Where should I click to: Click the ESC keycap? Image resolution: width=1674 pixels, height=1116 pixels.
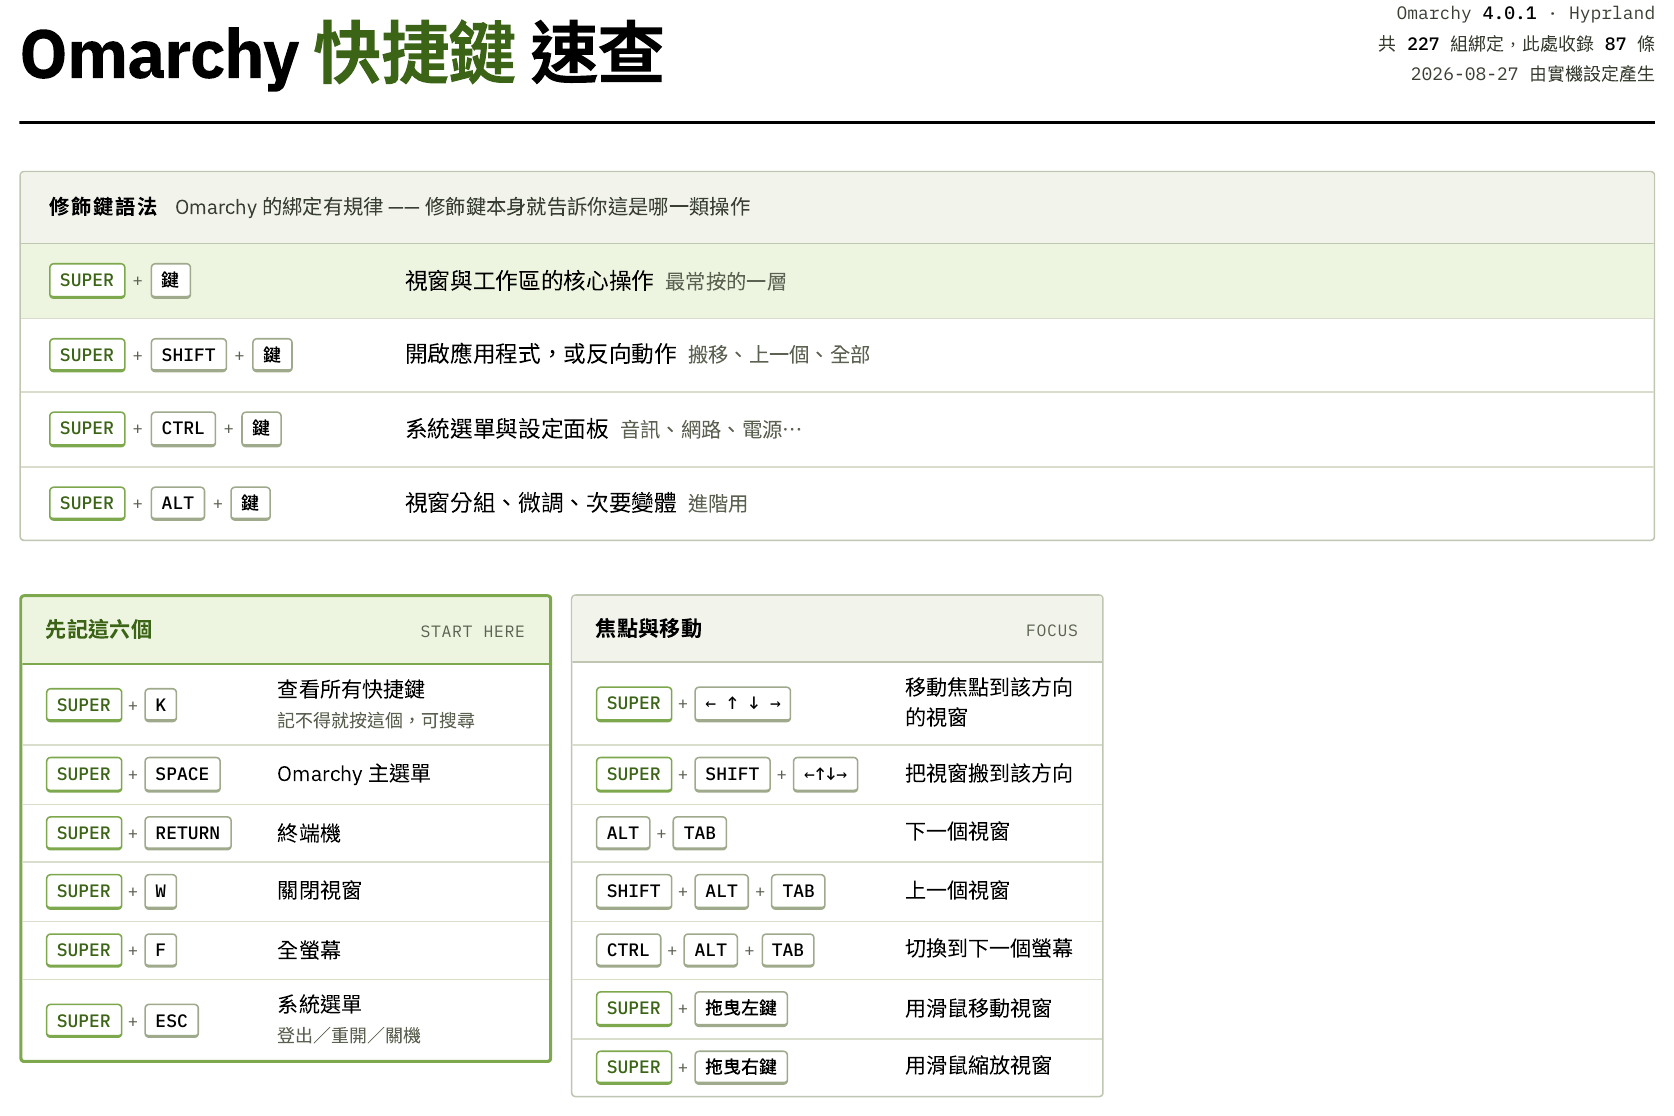coord(172,1021)
